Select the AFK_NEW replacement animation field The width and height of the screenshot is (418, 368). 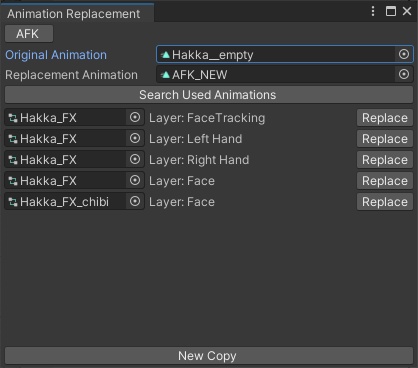(x=285, y=74)
